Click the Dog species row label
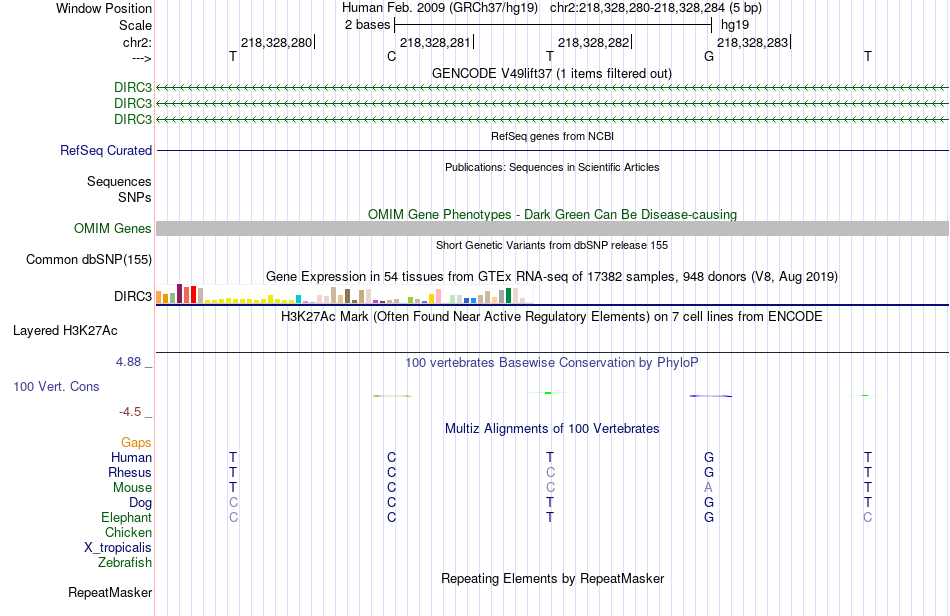950x616 pixels. 141,503
